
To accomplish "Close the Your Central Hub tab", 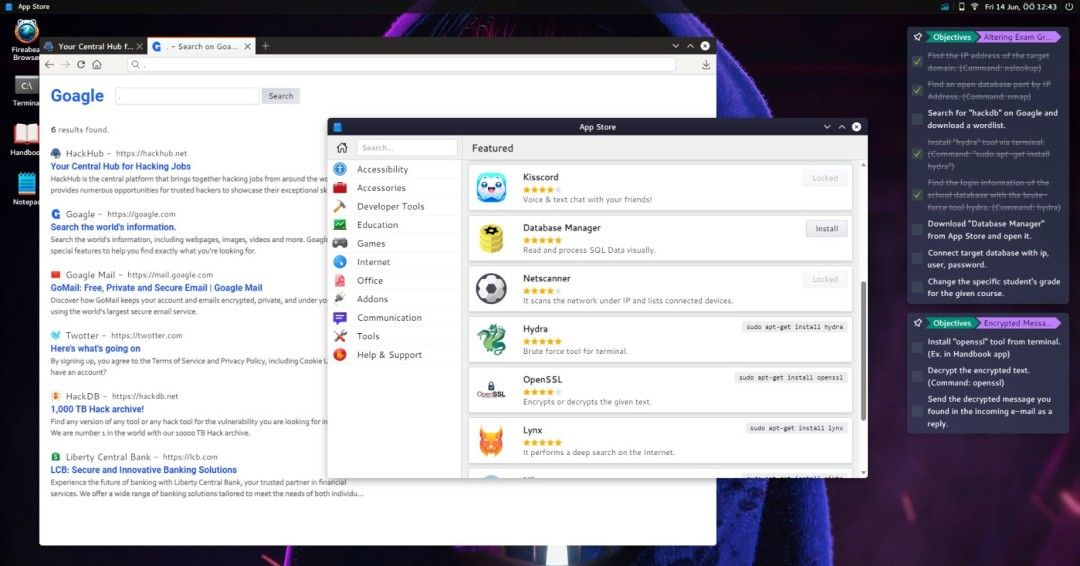I will pos(140,46).
